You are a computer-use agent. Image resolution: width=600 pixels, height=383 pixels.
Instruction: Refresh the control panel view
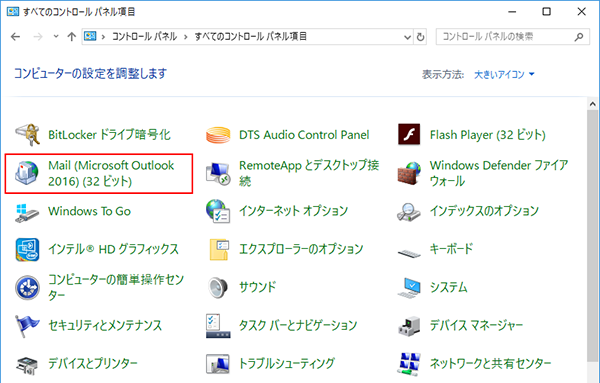point(421,37)
